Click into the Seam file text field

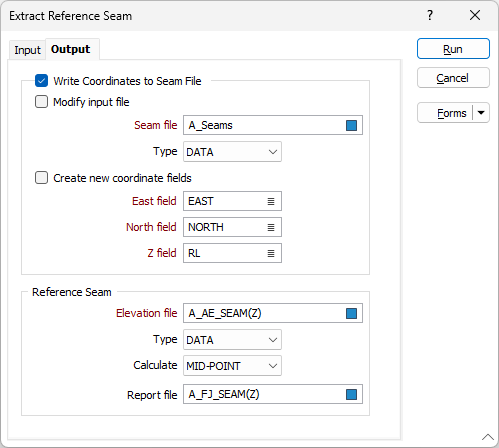click(263, 125)
